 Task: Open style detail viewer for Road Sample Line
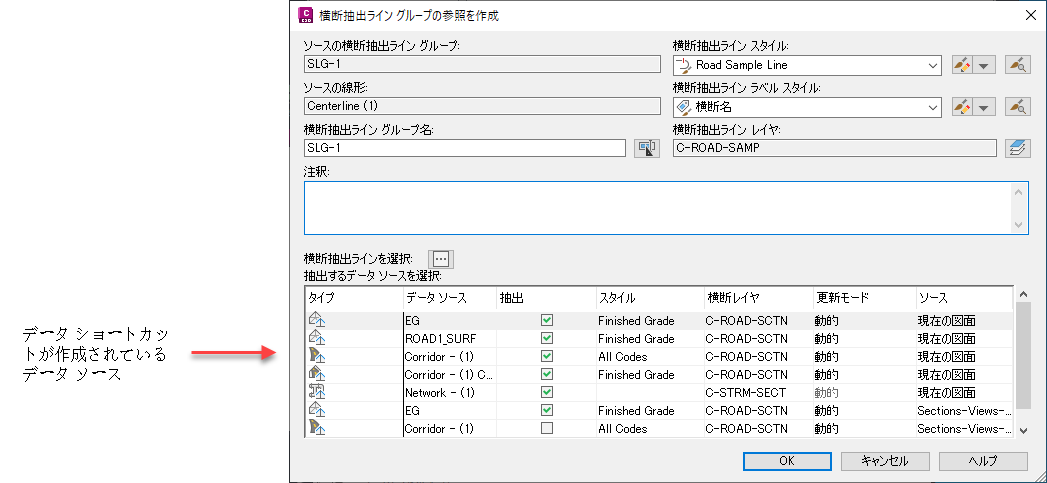(x=1018, y=66)
